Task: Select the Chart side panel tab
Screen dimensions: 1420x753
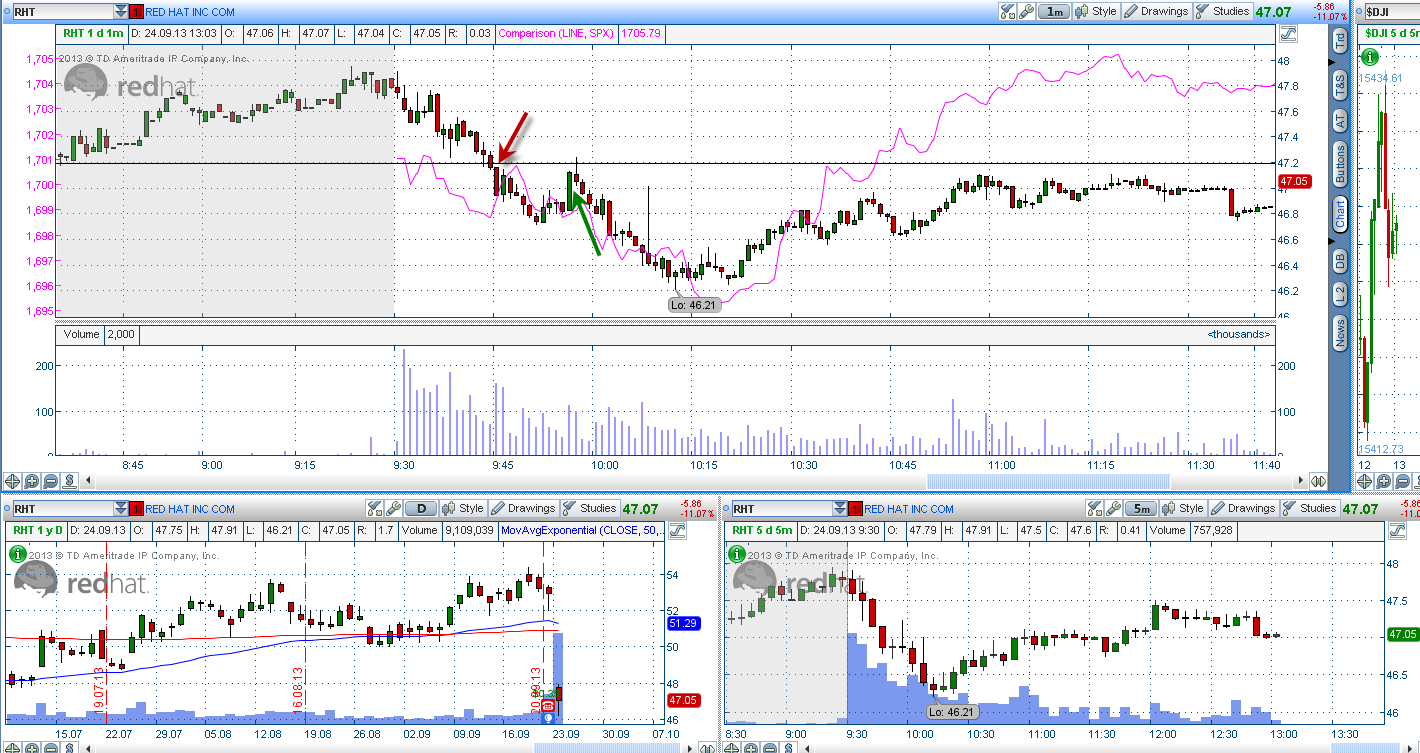Action: click(1340, 213)
